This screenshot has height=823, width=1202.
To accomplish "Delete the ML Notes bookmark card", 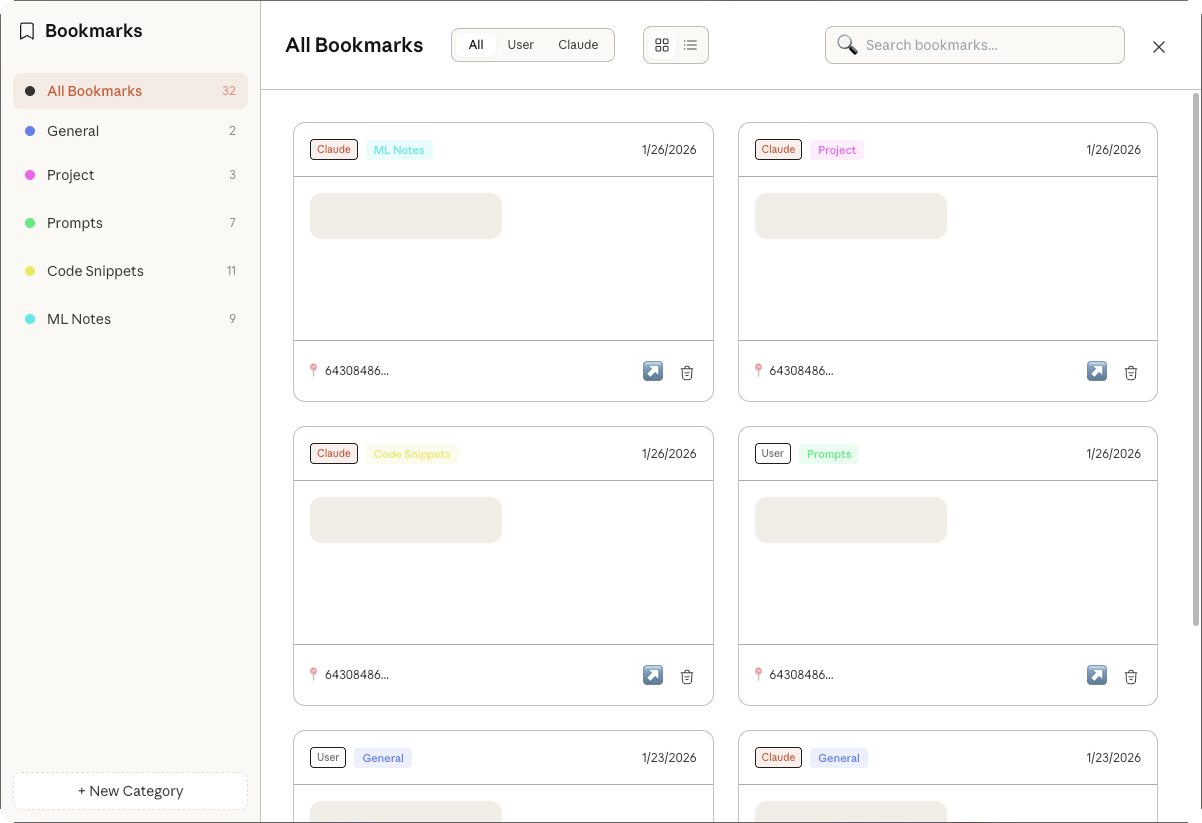I will click(x=687, y=372).
